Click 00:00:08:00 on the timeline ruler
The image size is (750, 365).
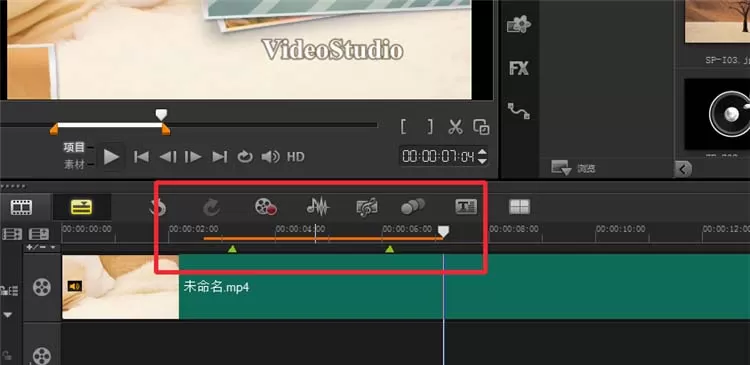click(x=514, y=229)
